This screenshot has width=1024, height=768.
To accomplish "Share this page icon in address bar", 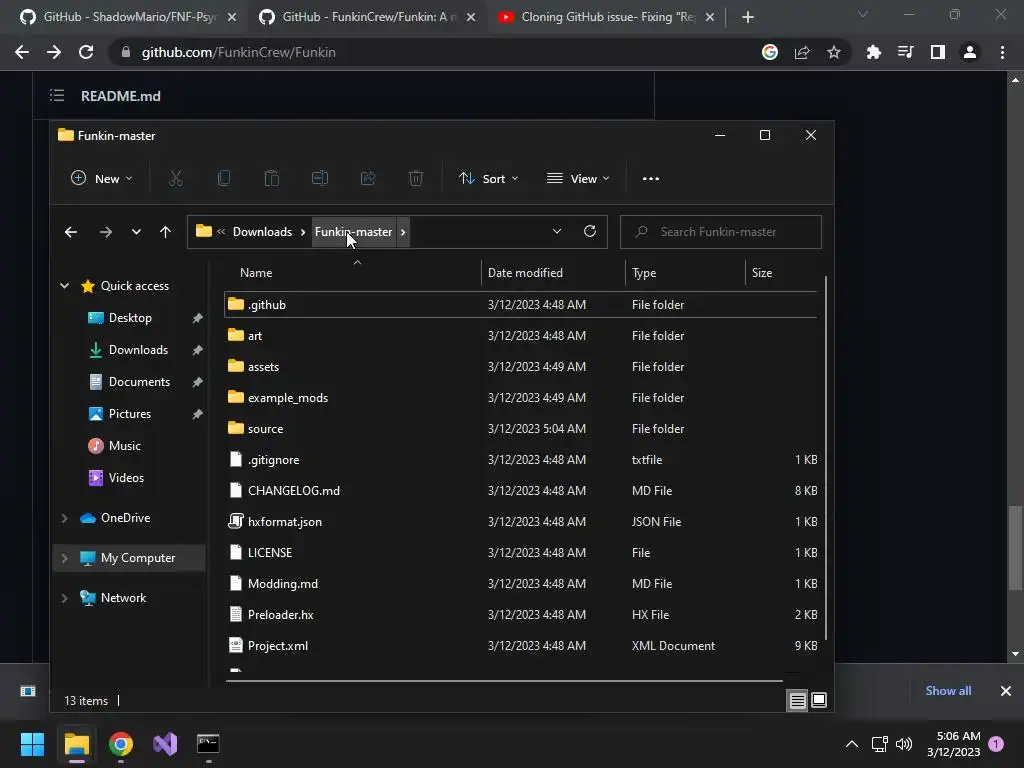I will point(802,52).
